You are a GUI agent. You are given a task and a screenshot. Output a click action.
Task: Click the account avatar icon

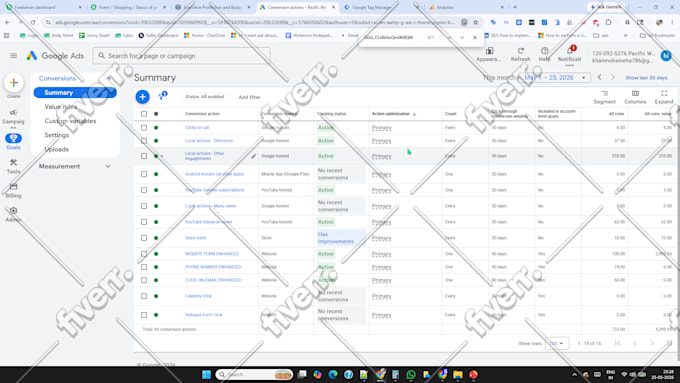coord(666,56)
